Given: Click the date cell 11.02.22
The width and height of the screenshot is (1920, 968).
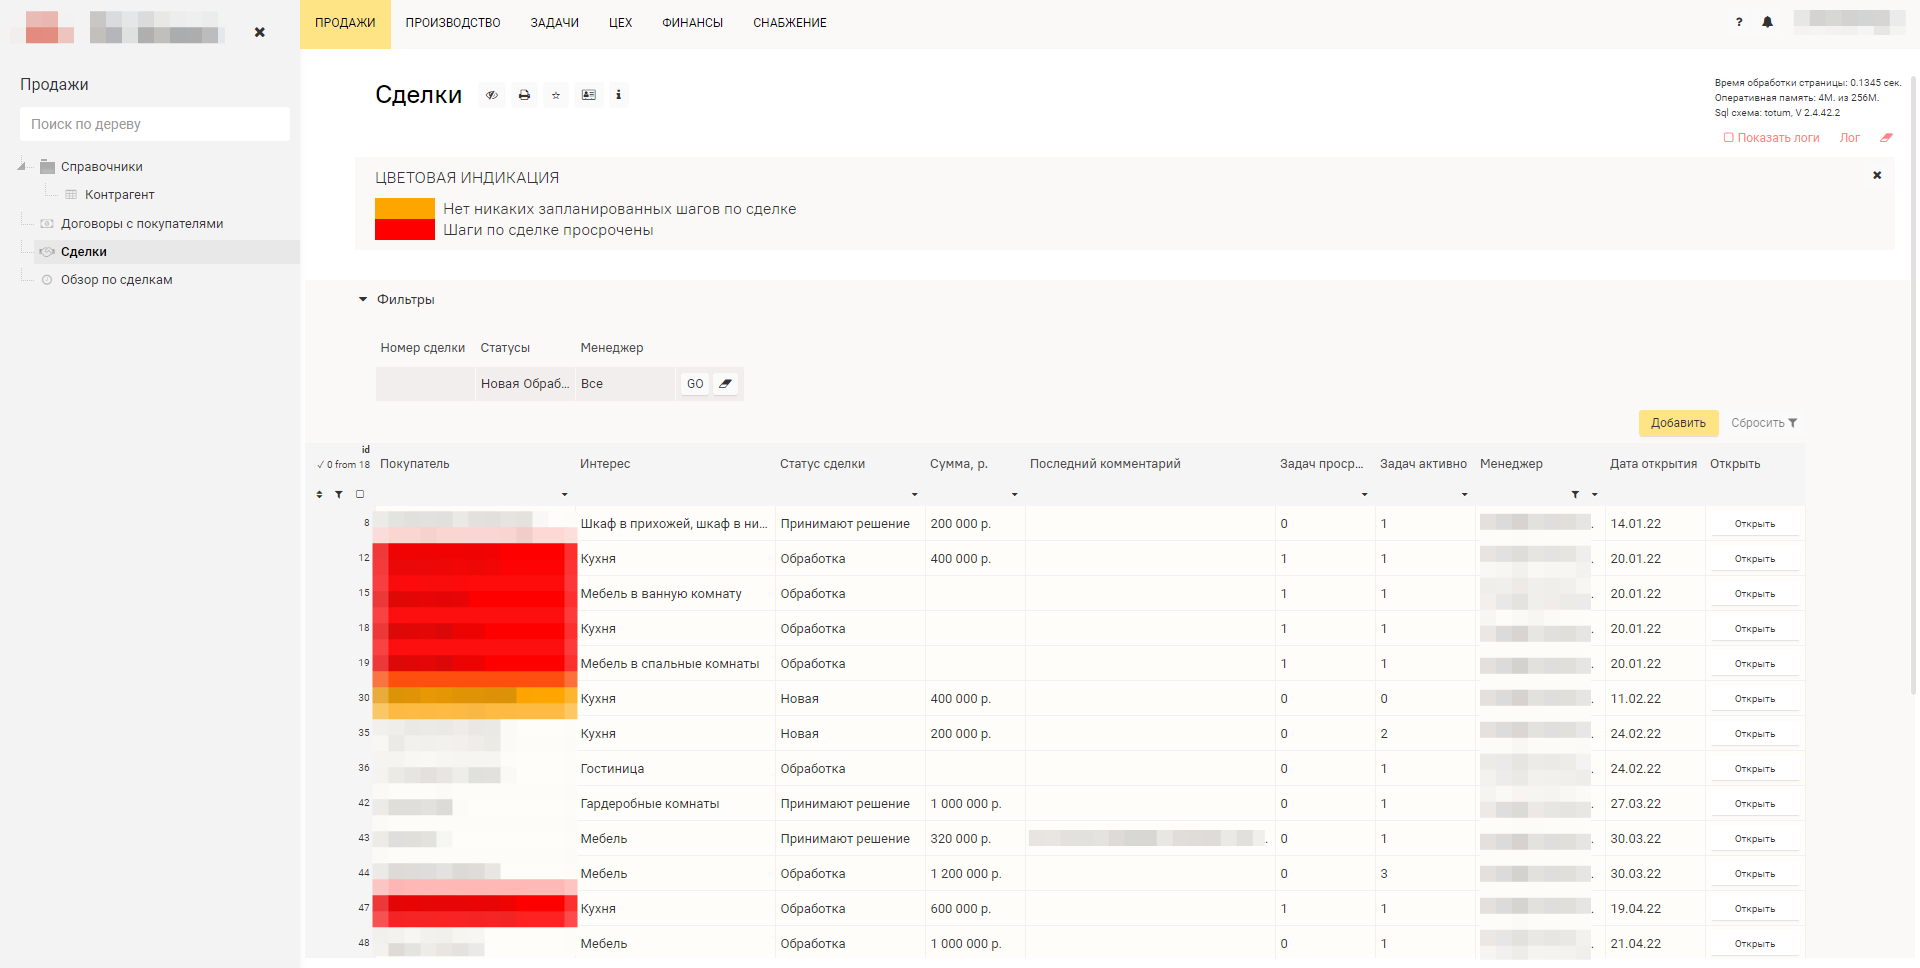Looking at the screenshot, I should [1655, 699].
